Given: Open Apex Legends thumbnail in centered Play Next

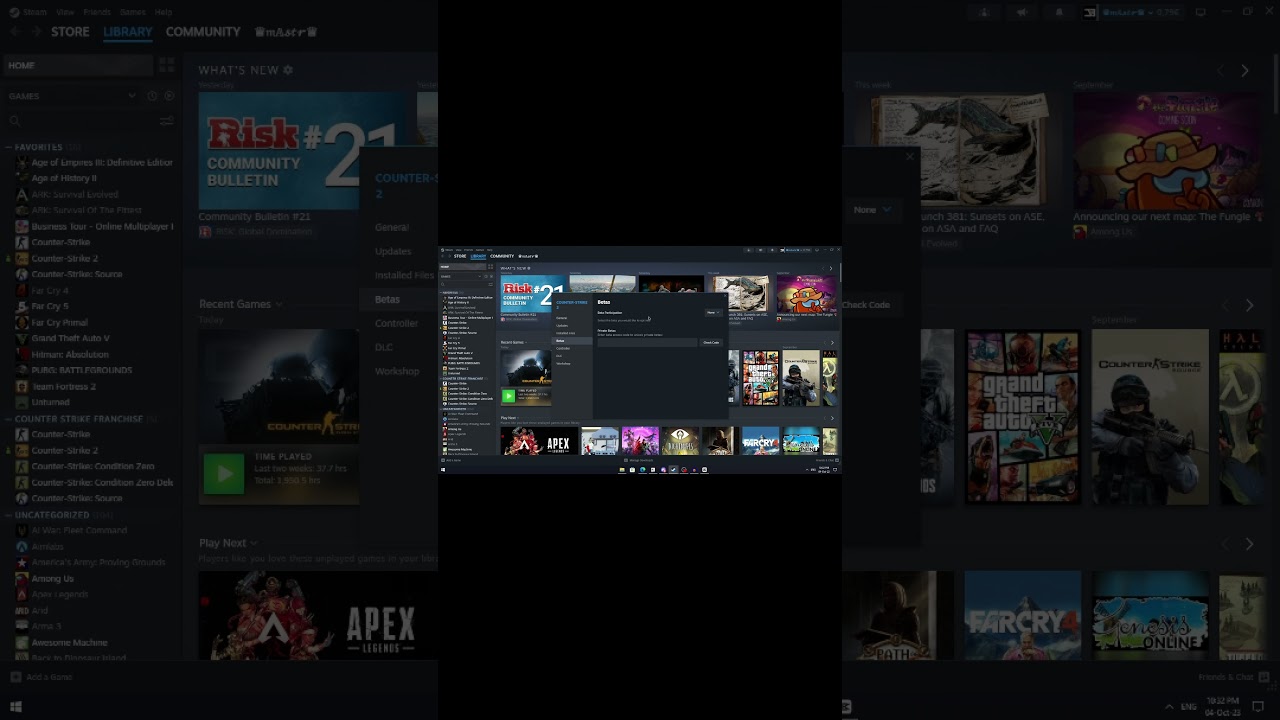Looking at the screenshot, I should (x=539, y=441).
